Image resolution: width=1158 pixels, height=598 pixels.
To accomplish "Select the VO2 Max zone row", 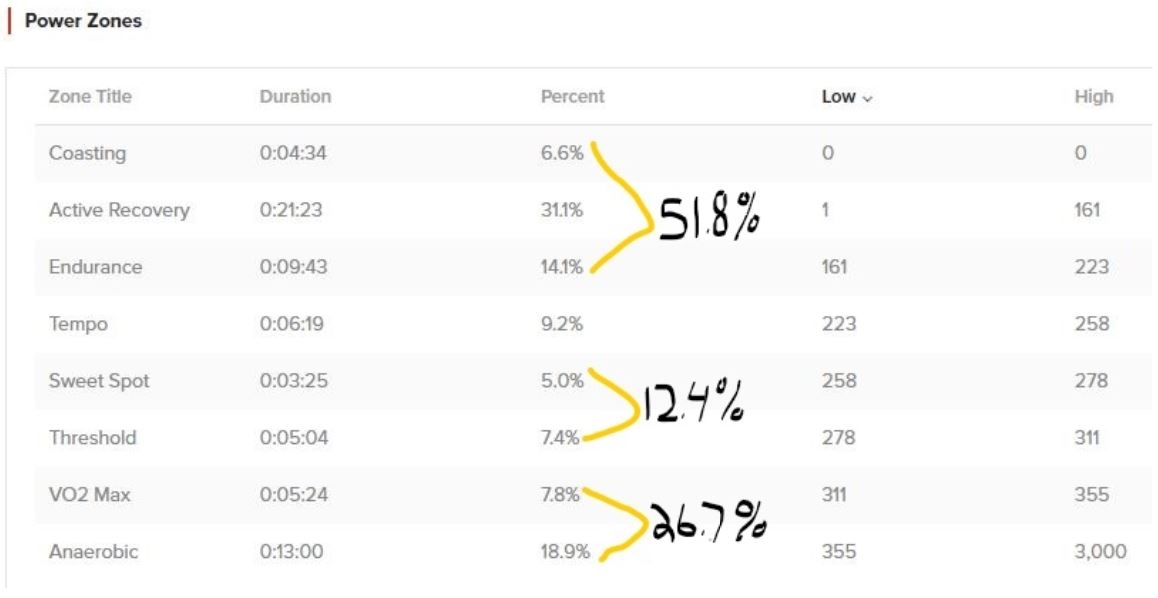I will click(x=89, y=495).
